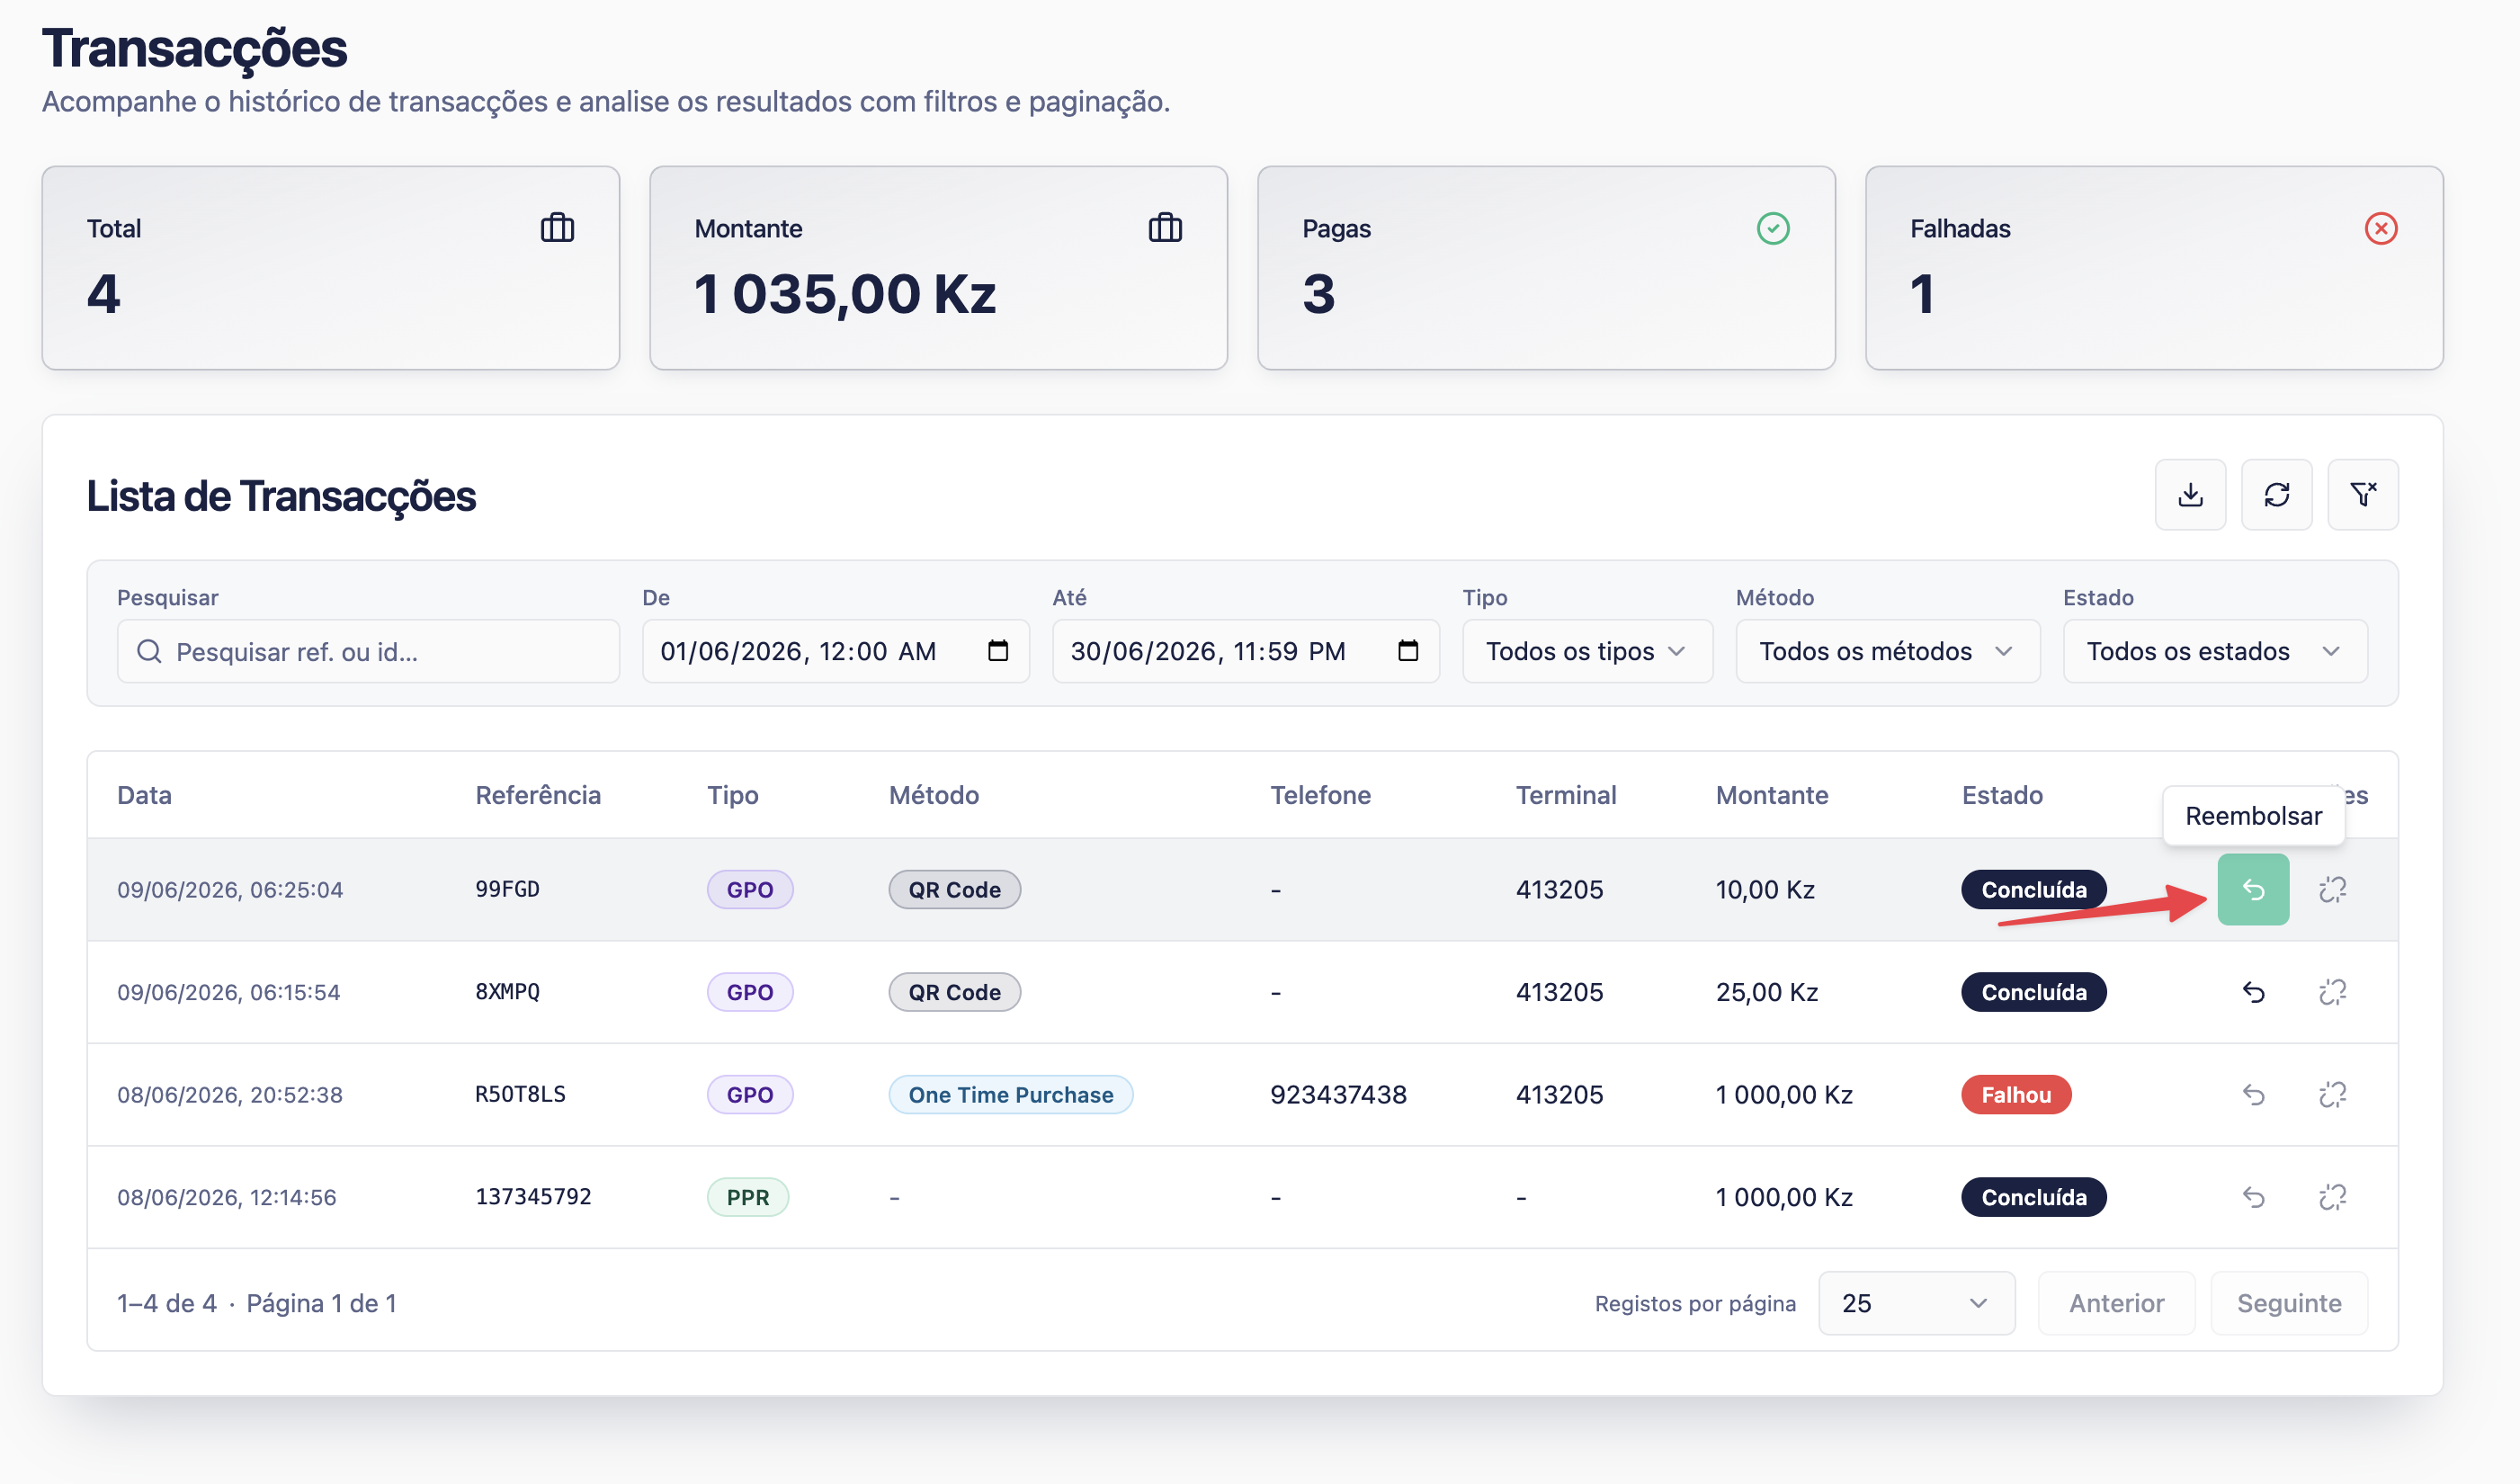Click amount 10,00 Kz
Image resolution: width=2520 pixels, height=1484 pixels.
(1764, 889)
